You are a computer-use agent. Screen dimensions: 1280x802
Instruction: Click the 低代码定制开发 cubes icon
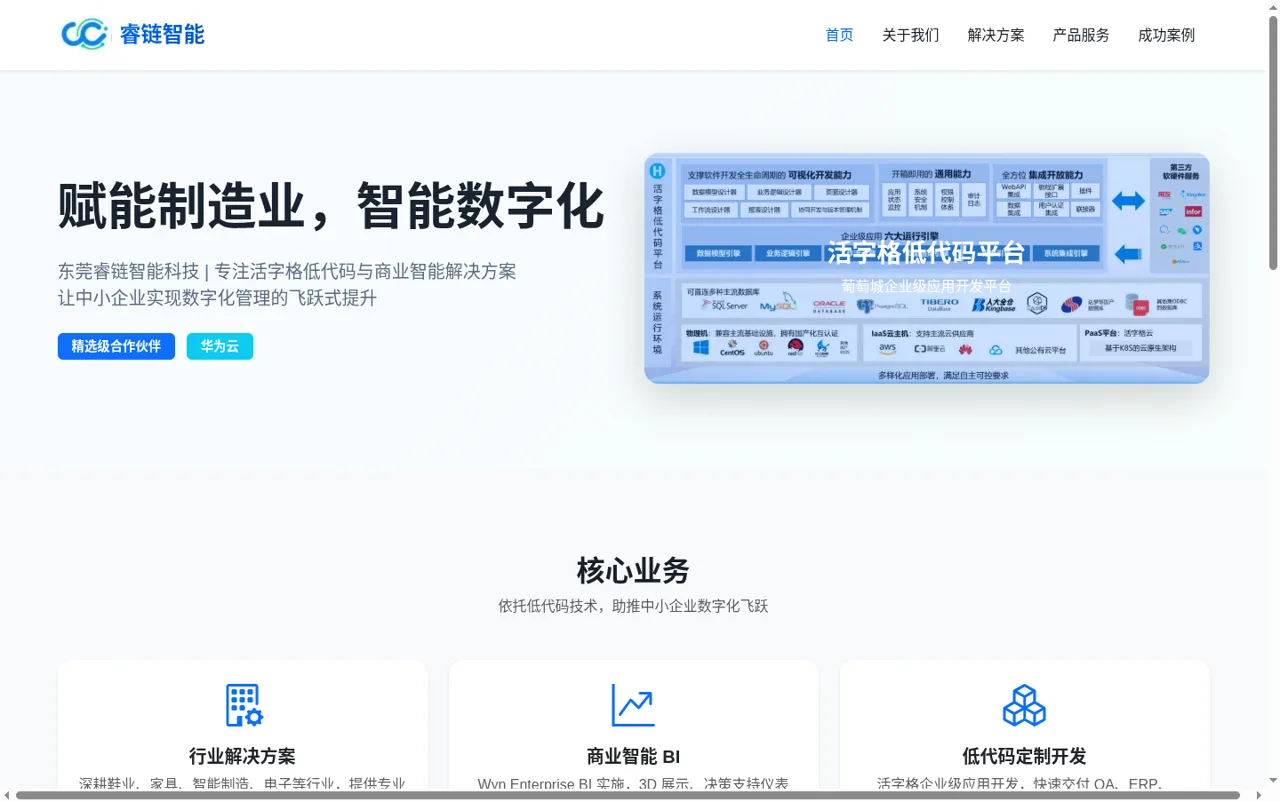tap(1024, 705)
